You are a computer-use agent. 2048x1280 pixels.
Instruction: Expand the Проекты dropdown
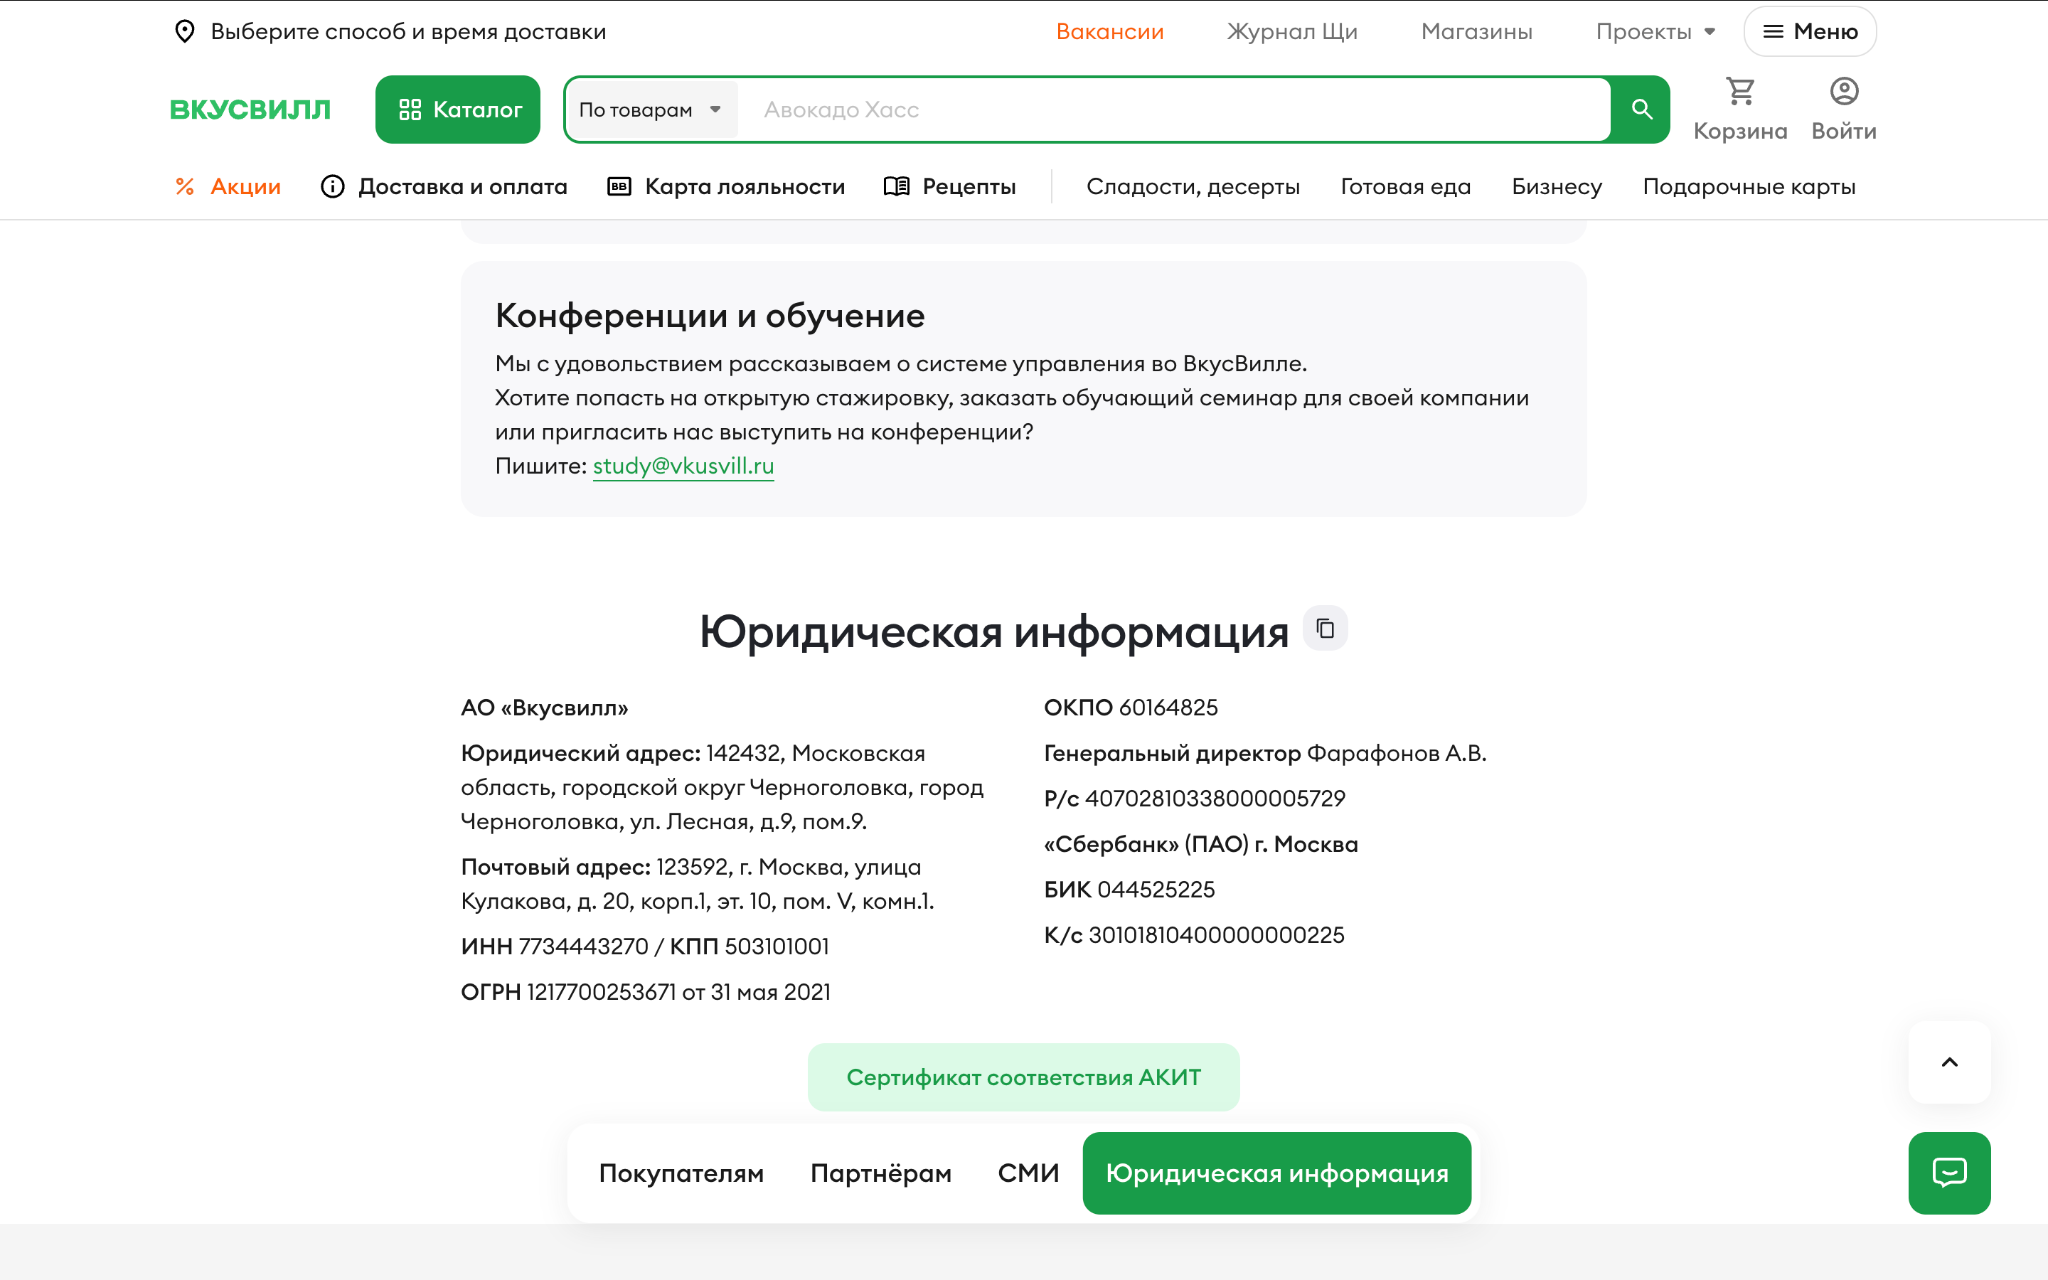click(x=1655, y=31)
